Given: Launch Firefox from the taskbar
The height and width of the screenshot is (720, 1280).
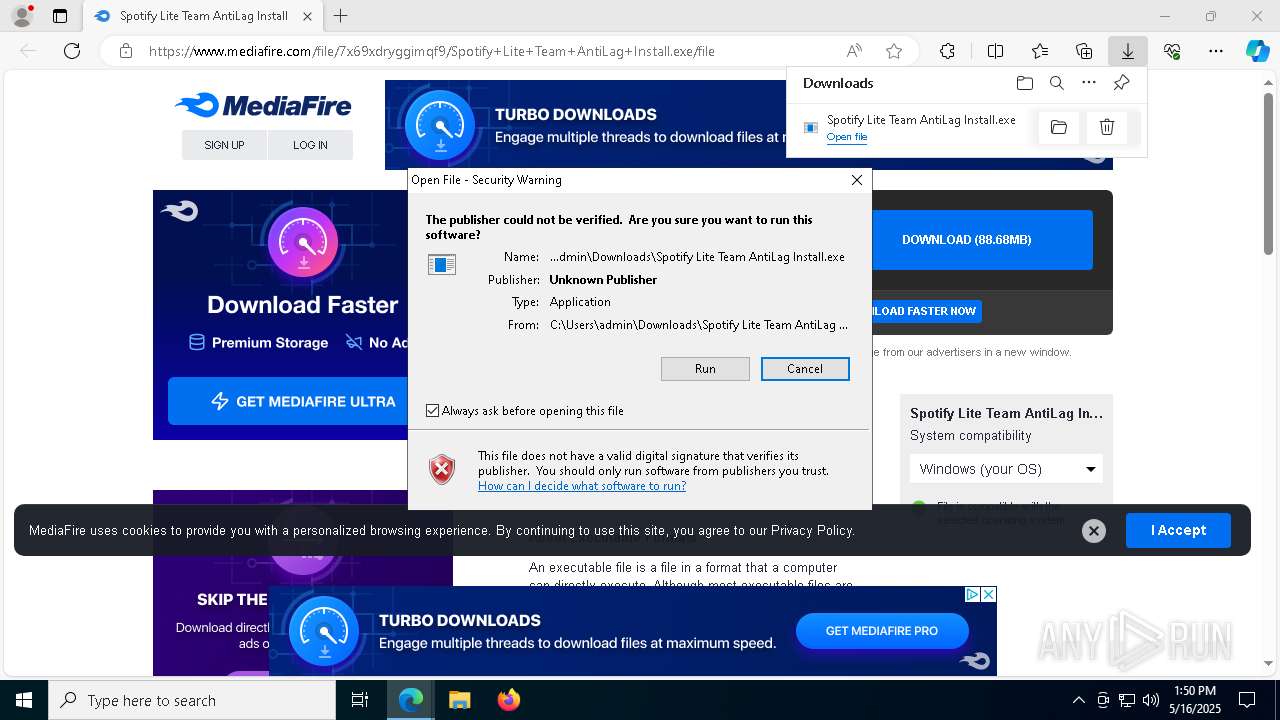Looking at the screenshot, I should tap(508, 700).
